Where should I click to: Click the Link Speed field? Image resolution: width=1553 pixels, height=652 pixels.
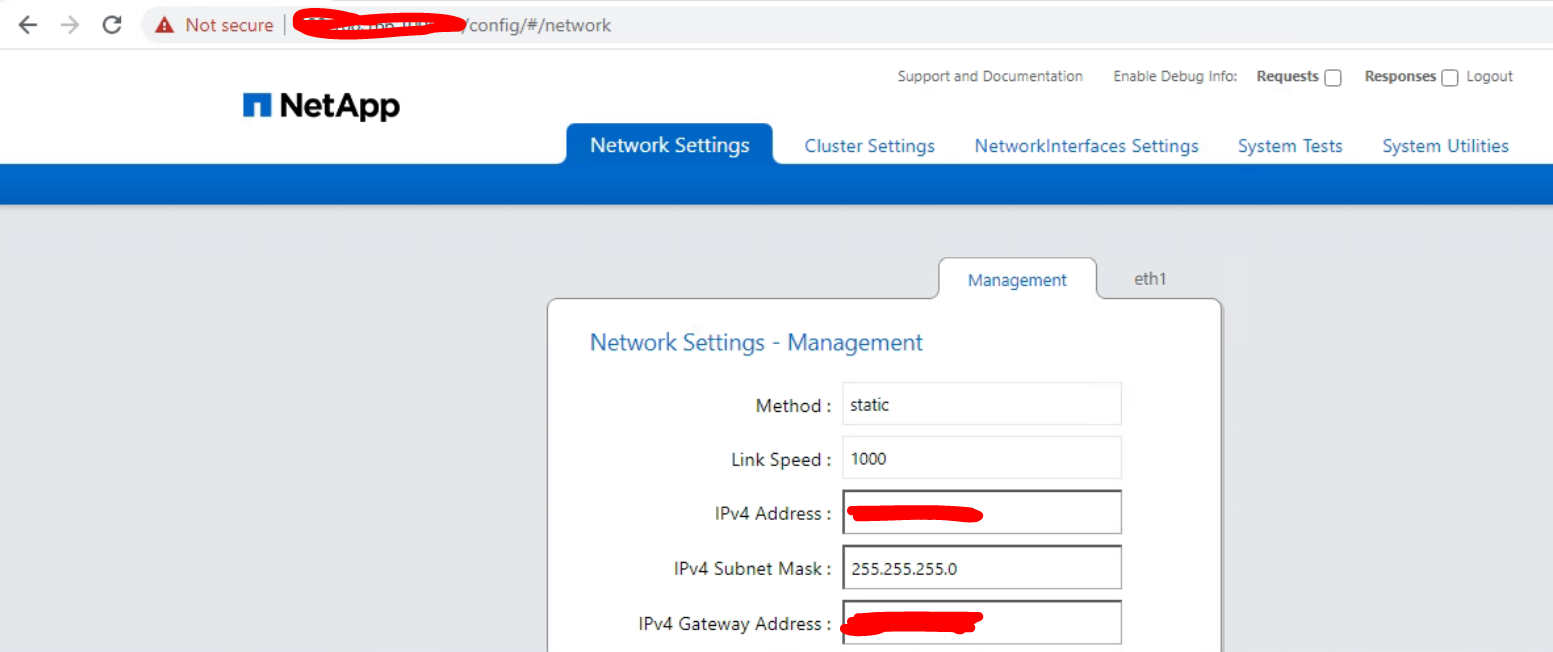[981, 459]
